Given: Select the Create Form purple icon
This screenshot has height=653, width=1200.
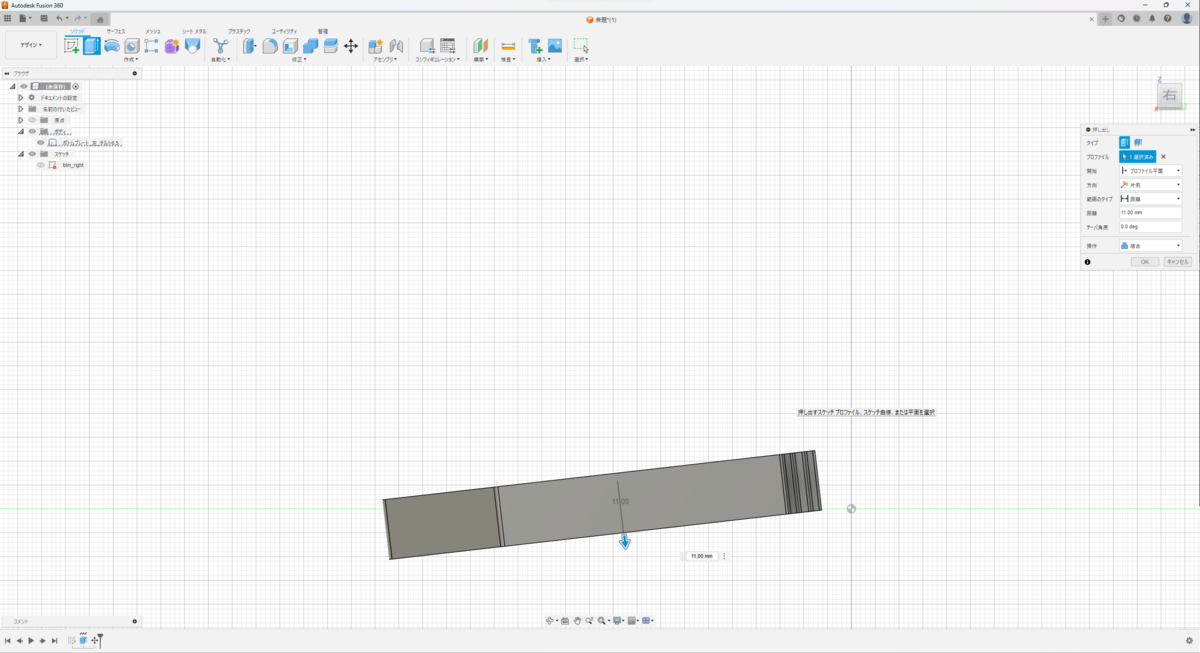Looking at the screenshot, I should click(172, 46).
